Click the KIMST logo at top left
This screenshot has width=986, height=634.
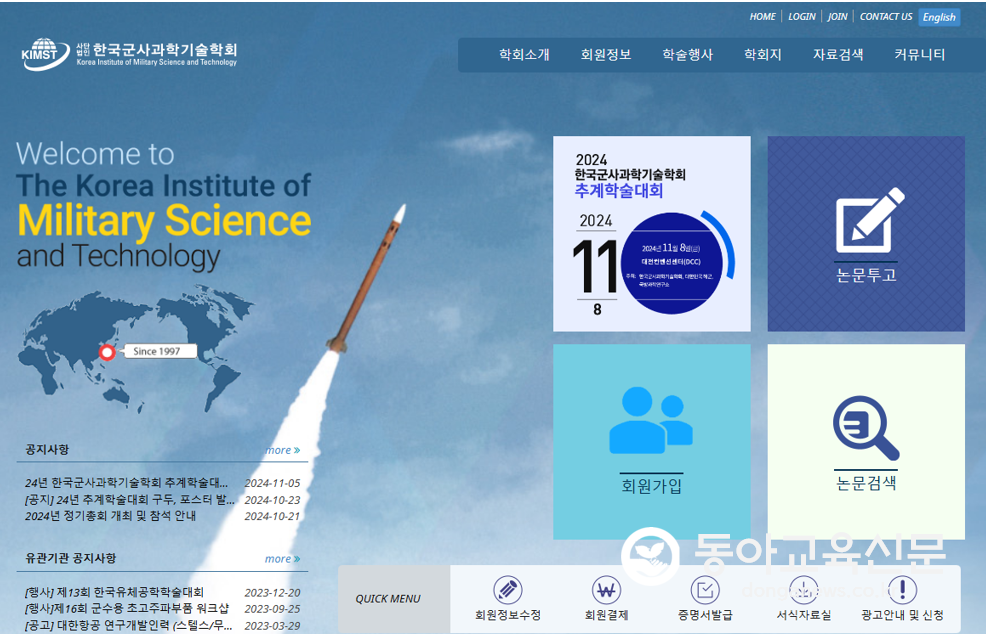point(129,54)
